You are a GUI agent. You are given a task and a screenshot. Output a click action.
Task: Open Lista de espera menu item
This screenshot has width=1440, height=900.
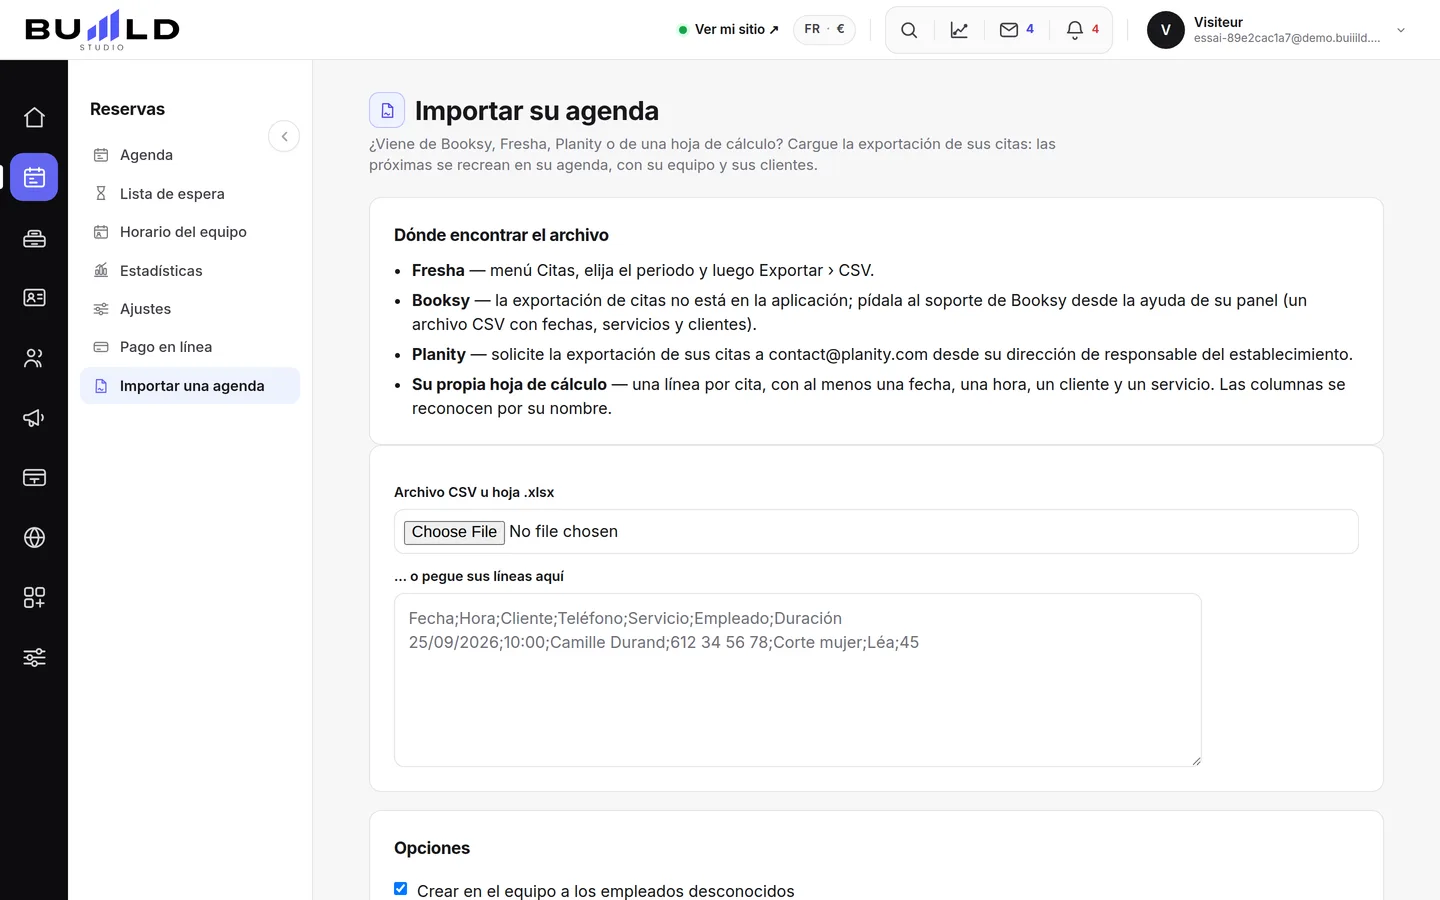tap(190, 194)
